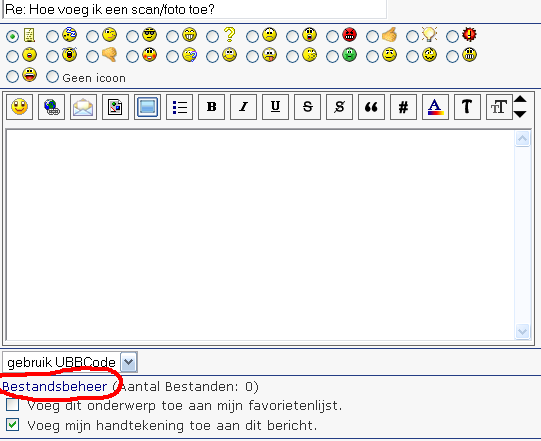The image size is (541, 441).
Task: Expand the toolbar with the down arrow
Action: coord(520,114)
